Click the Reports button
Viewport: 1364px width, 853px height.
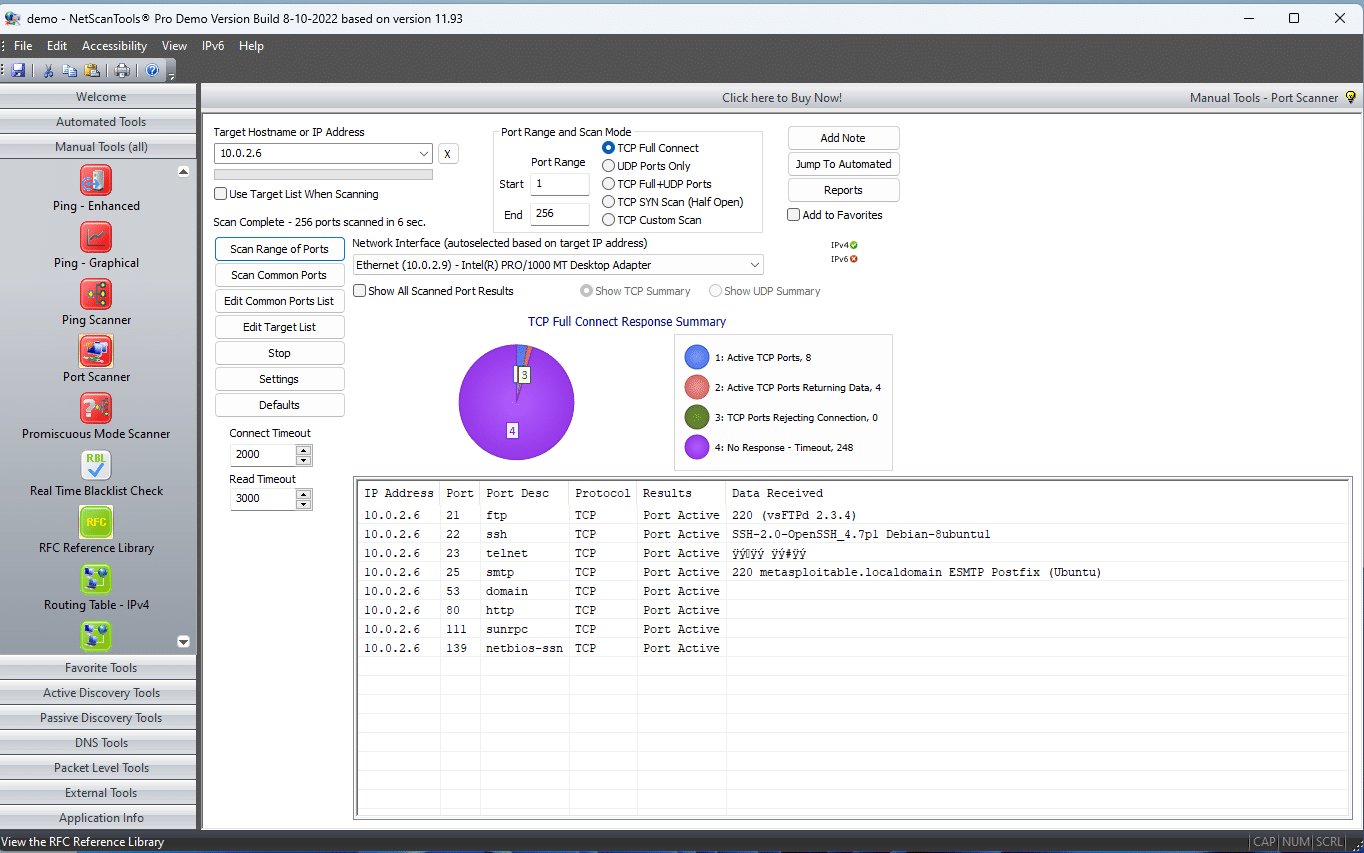(x=843, y=190)
